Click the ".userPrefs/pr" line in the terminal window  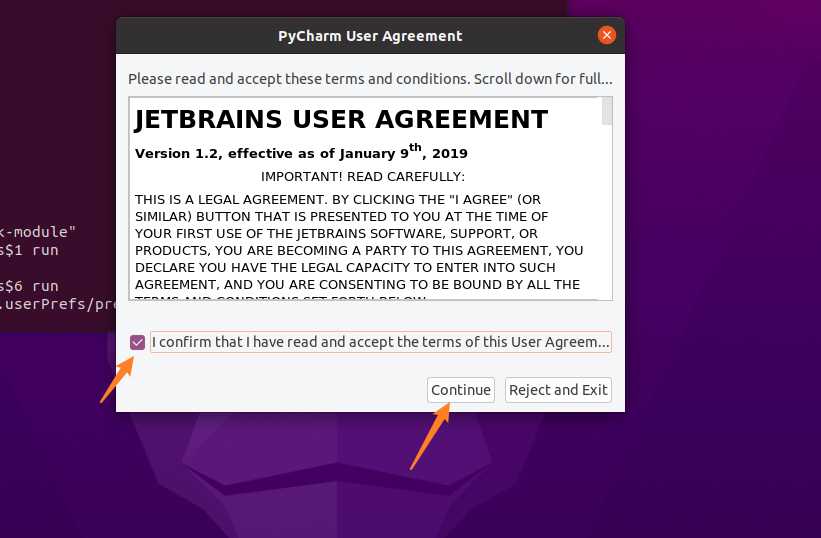(x=58, y=304)
